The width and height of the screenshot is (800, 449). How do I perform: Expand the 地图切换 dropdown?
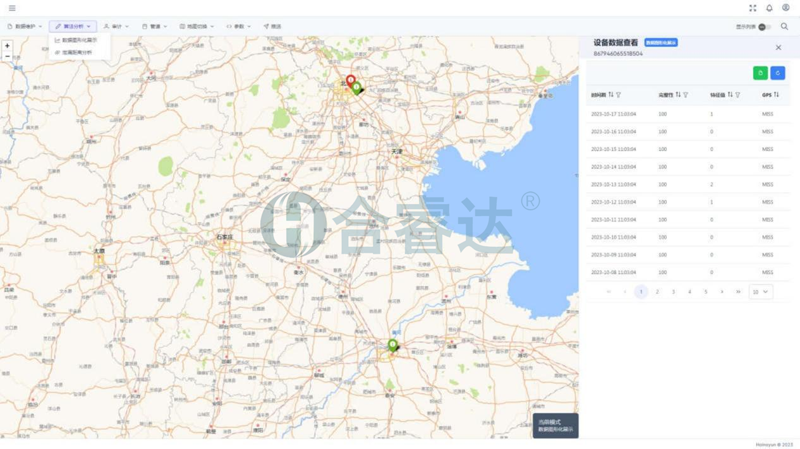197,27
